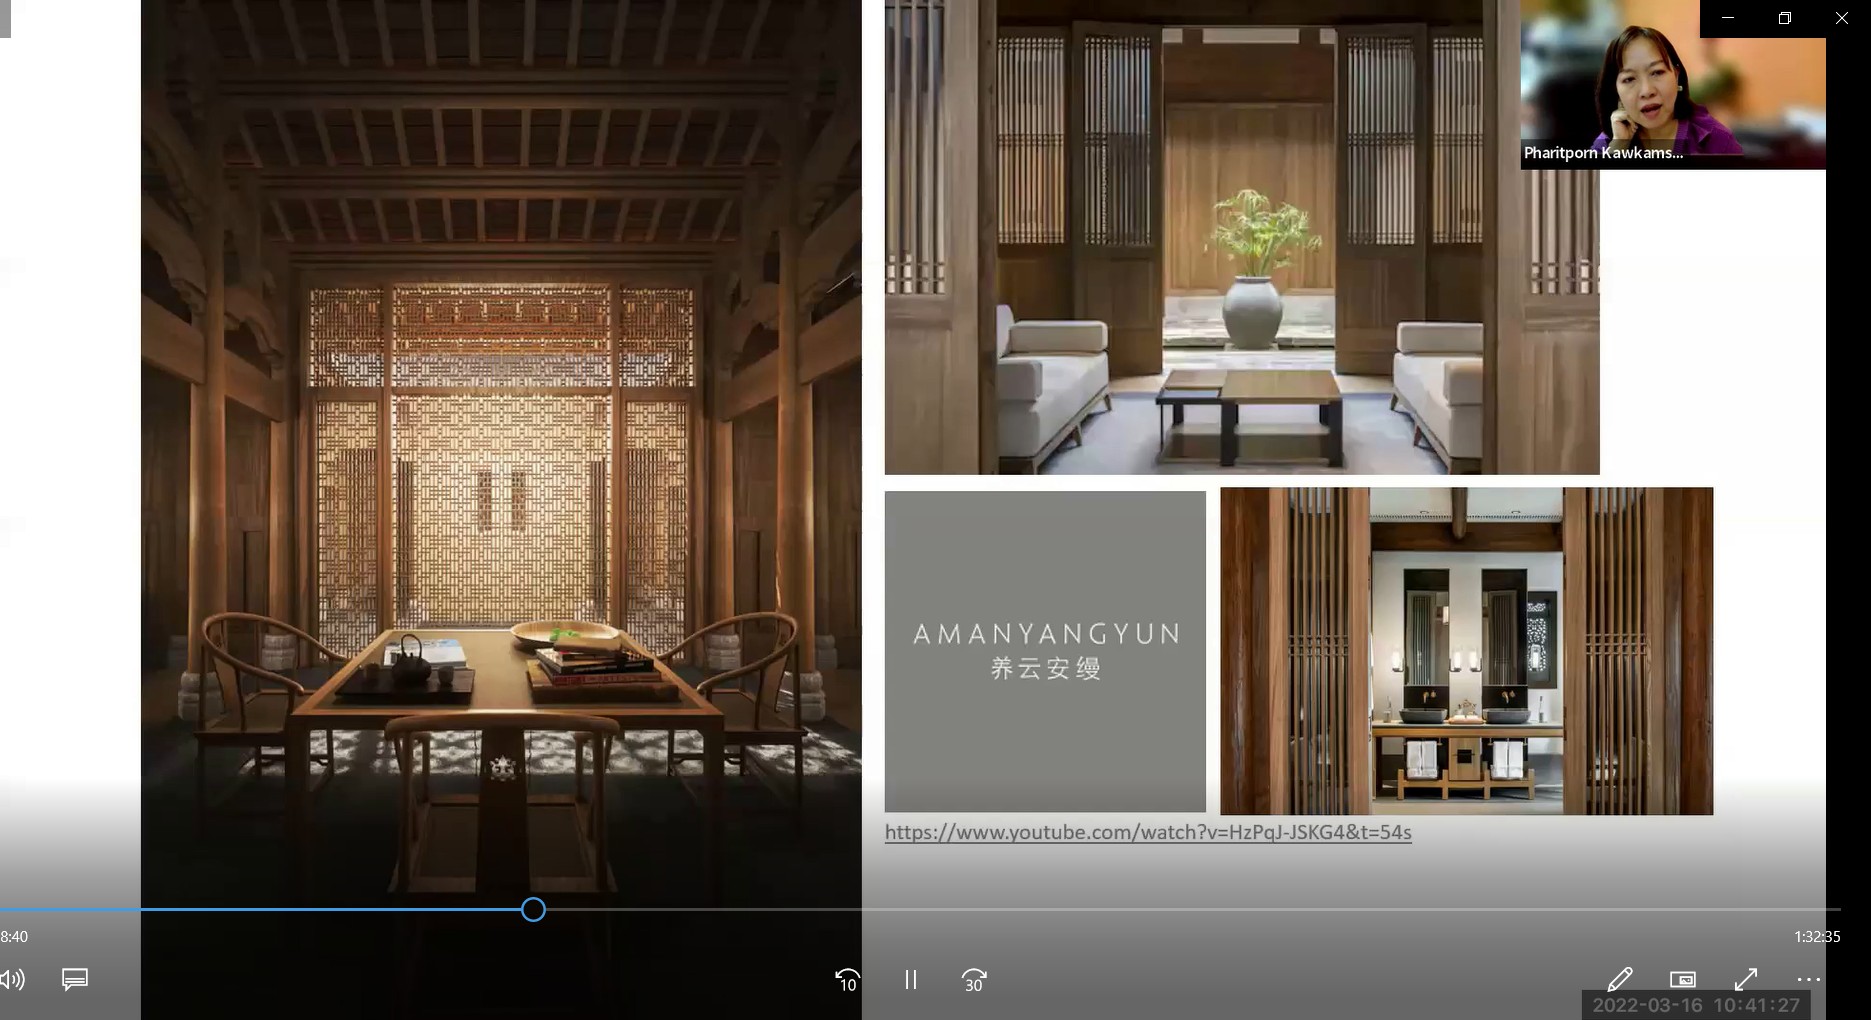The height and width of the screenshot is (1020, 1871).
Task: Open the three-dot more options menu
Action: tap(1808, 980)
